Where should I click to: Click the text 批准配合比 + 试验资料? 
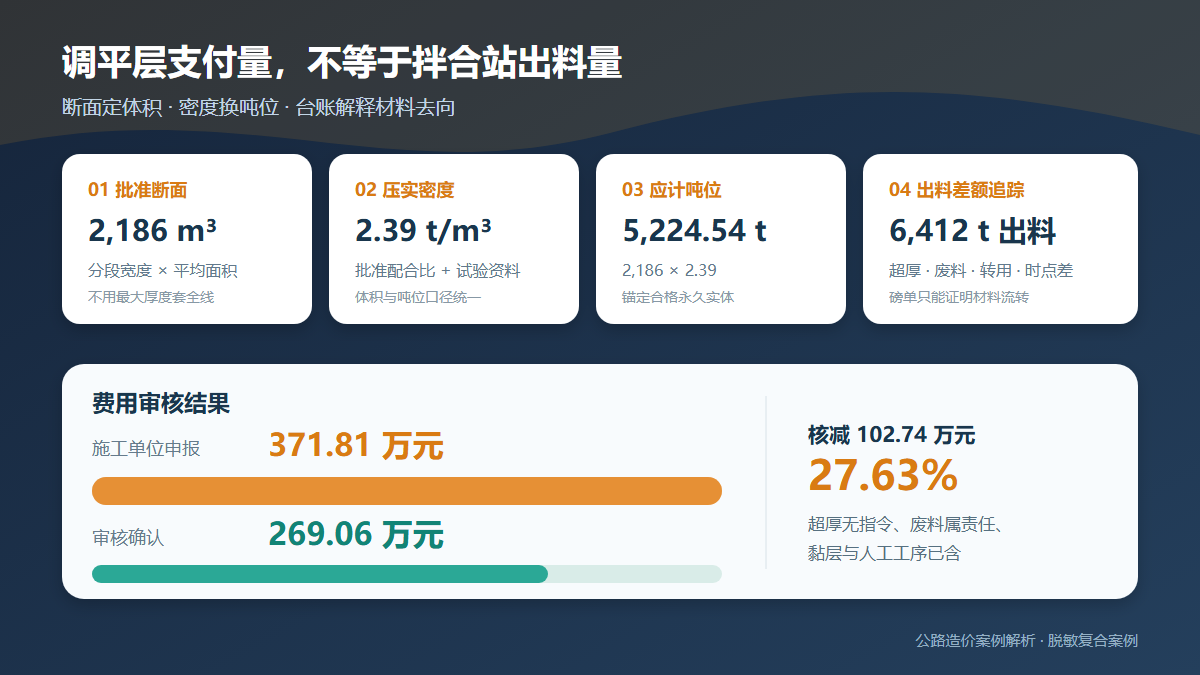click(x=438, y=271)
